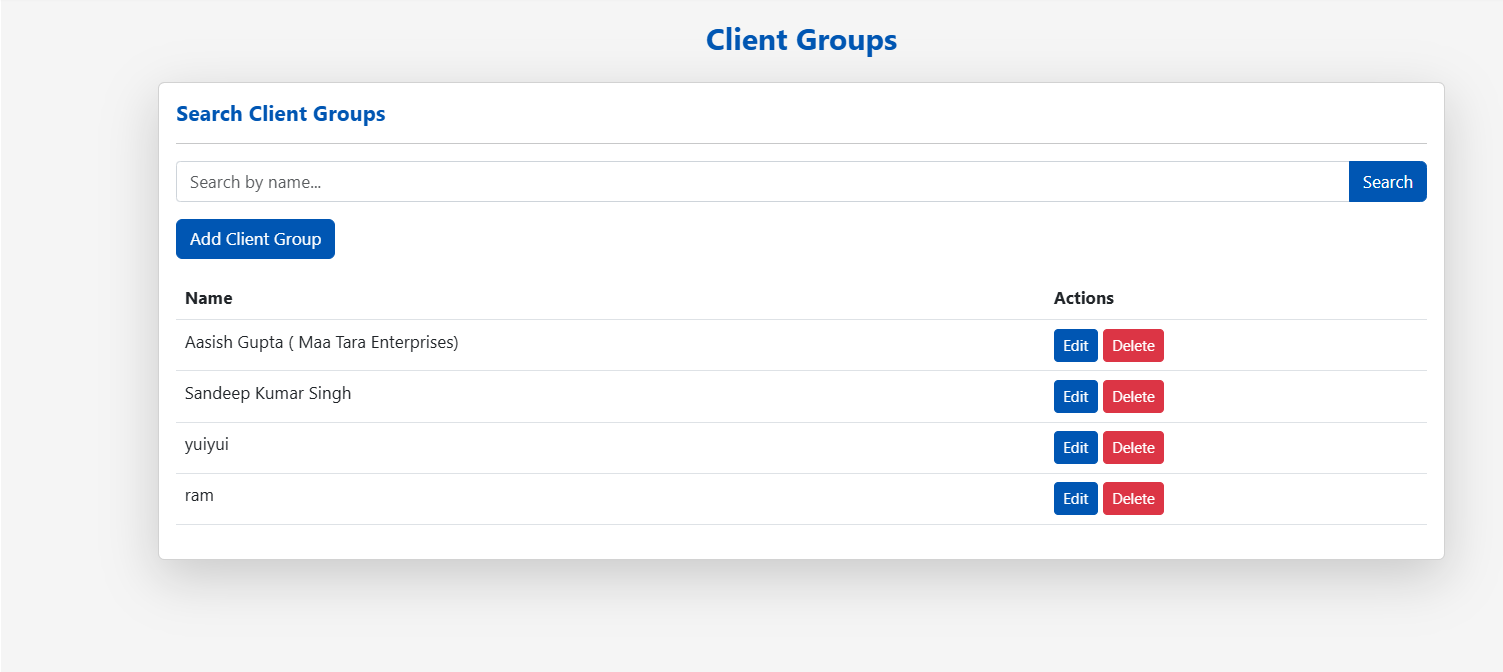
Task: Click the Add Client Group button
Action: click(x=255, y=238)
